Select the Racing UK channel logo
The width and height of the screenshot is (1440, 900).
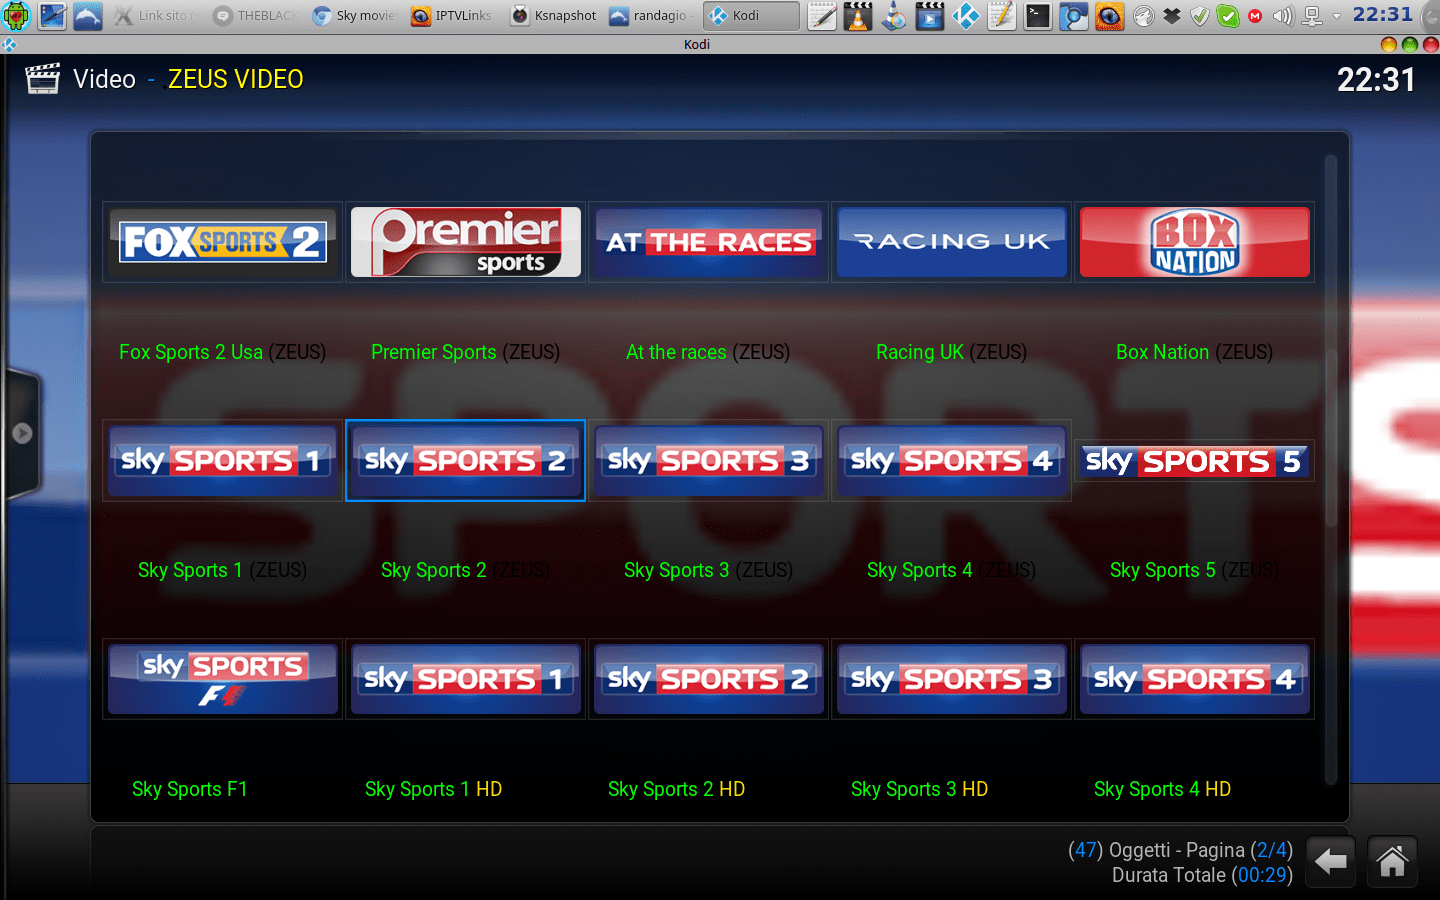[952, 242]
